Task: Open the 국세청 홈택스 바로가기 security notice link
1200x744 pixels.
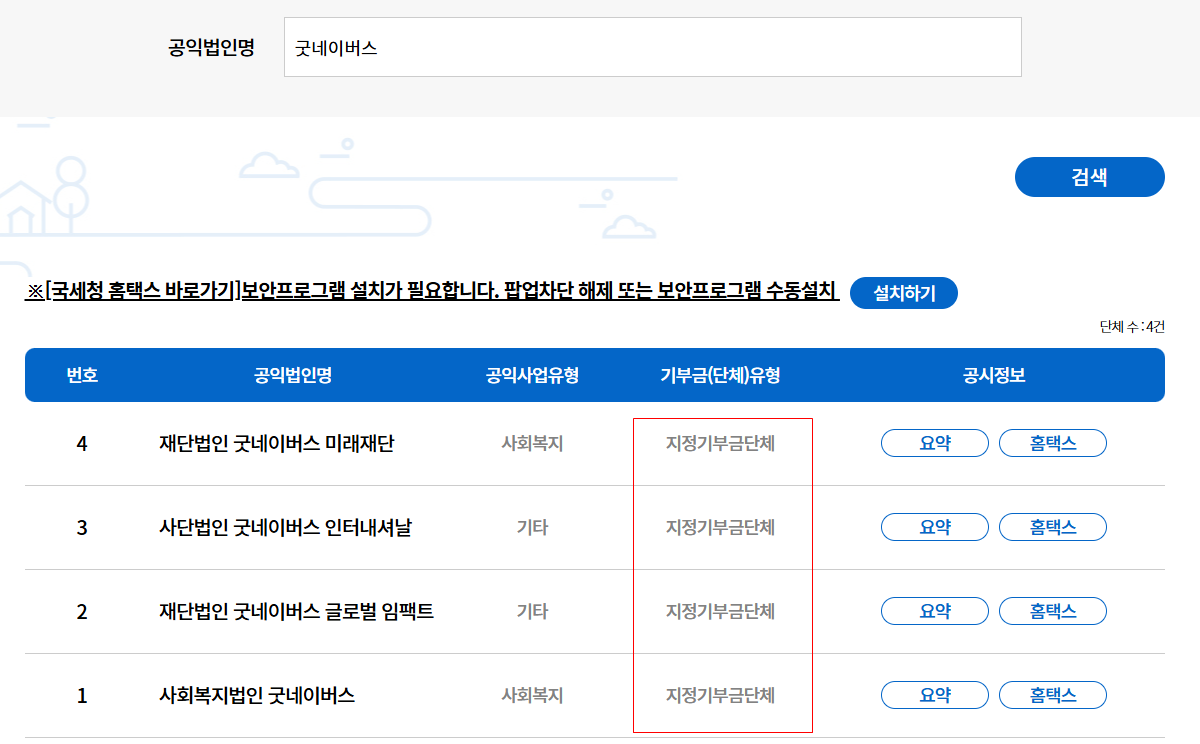Action: coord(432,291)
